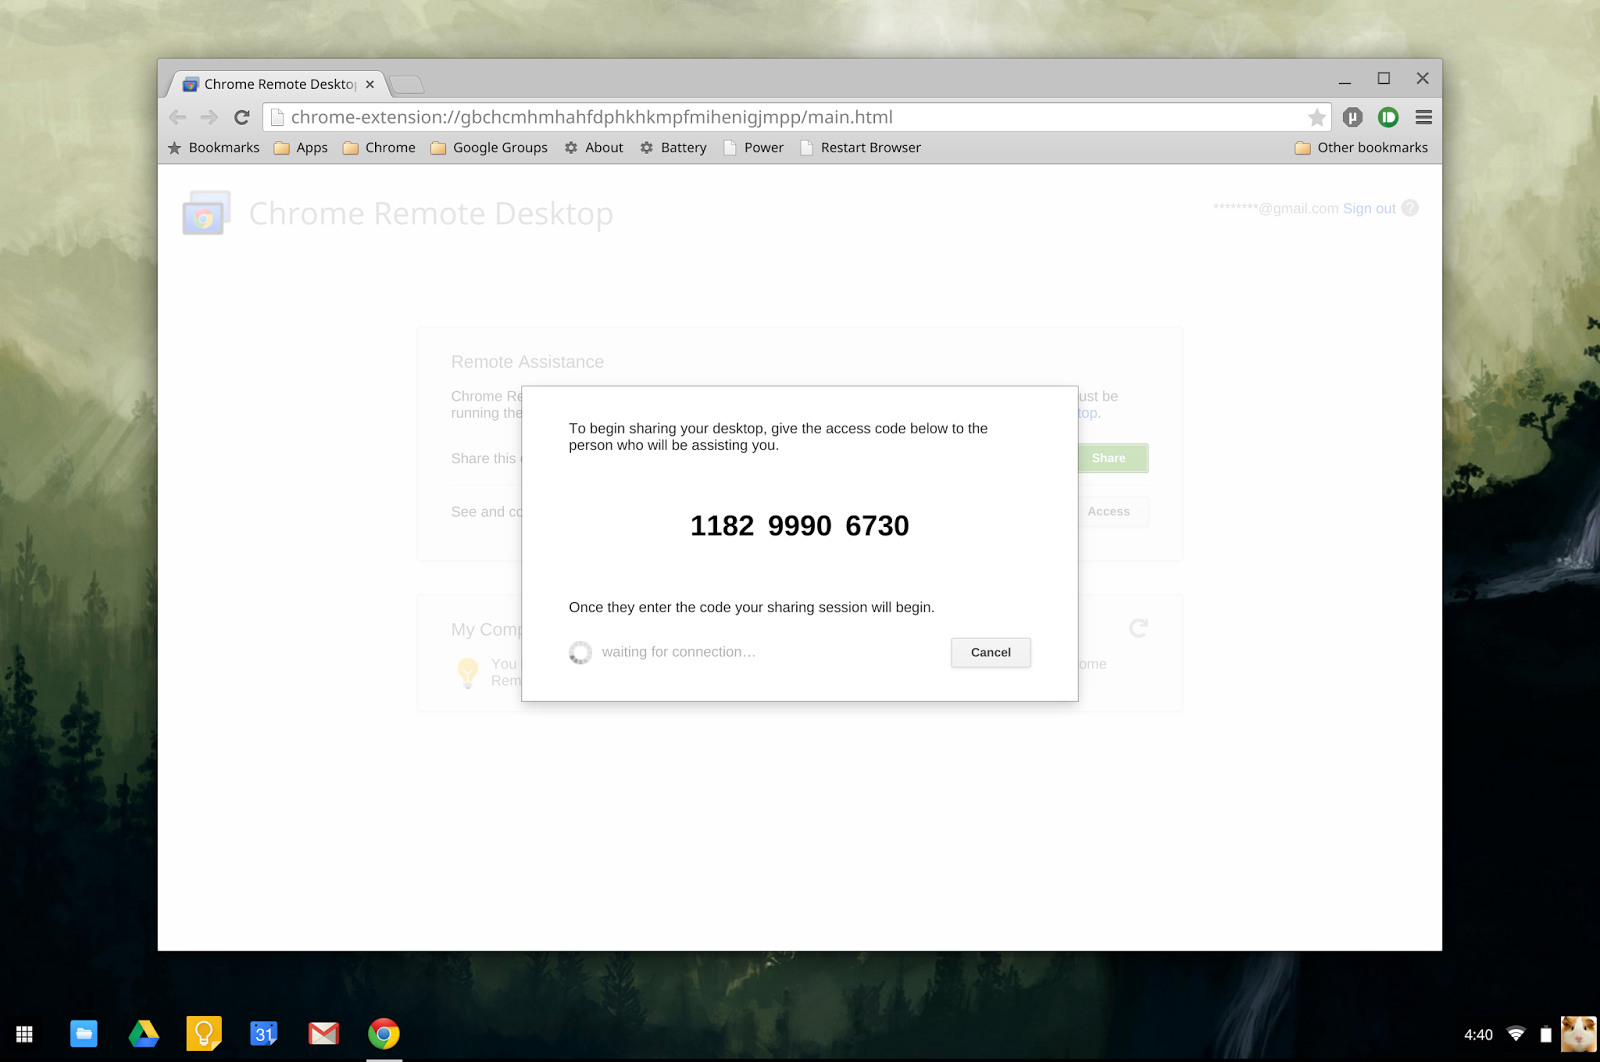The width and height of the screenshot is (1600, 1062).
Task: Click the Chrome Remote Desktop logo
Action: point(206,213)
